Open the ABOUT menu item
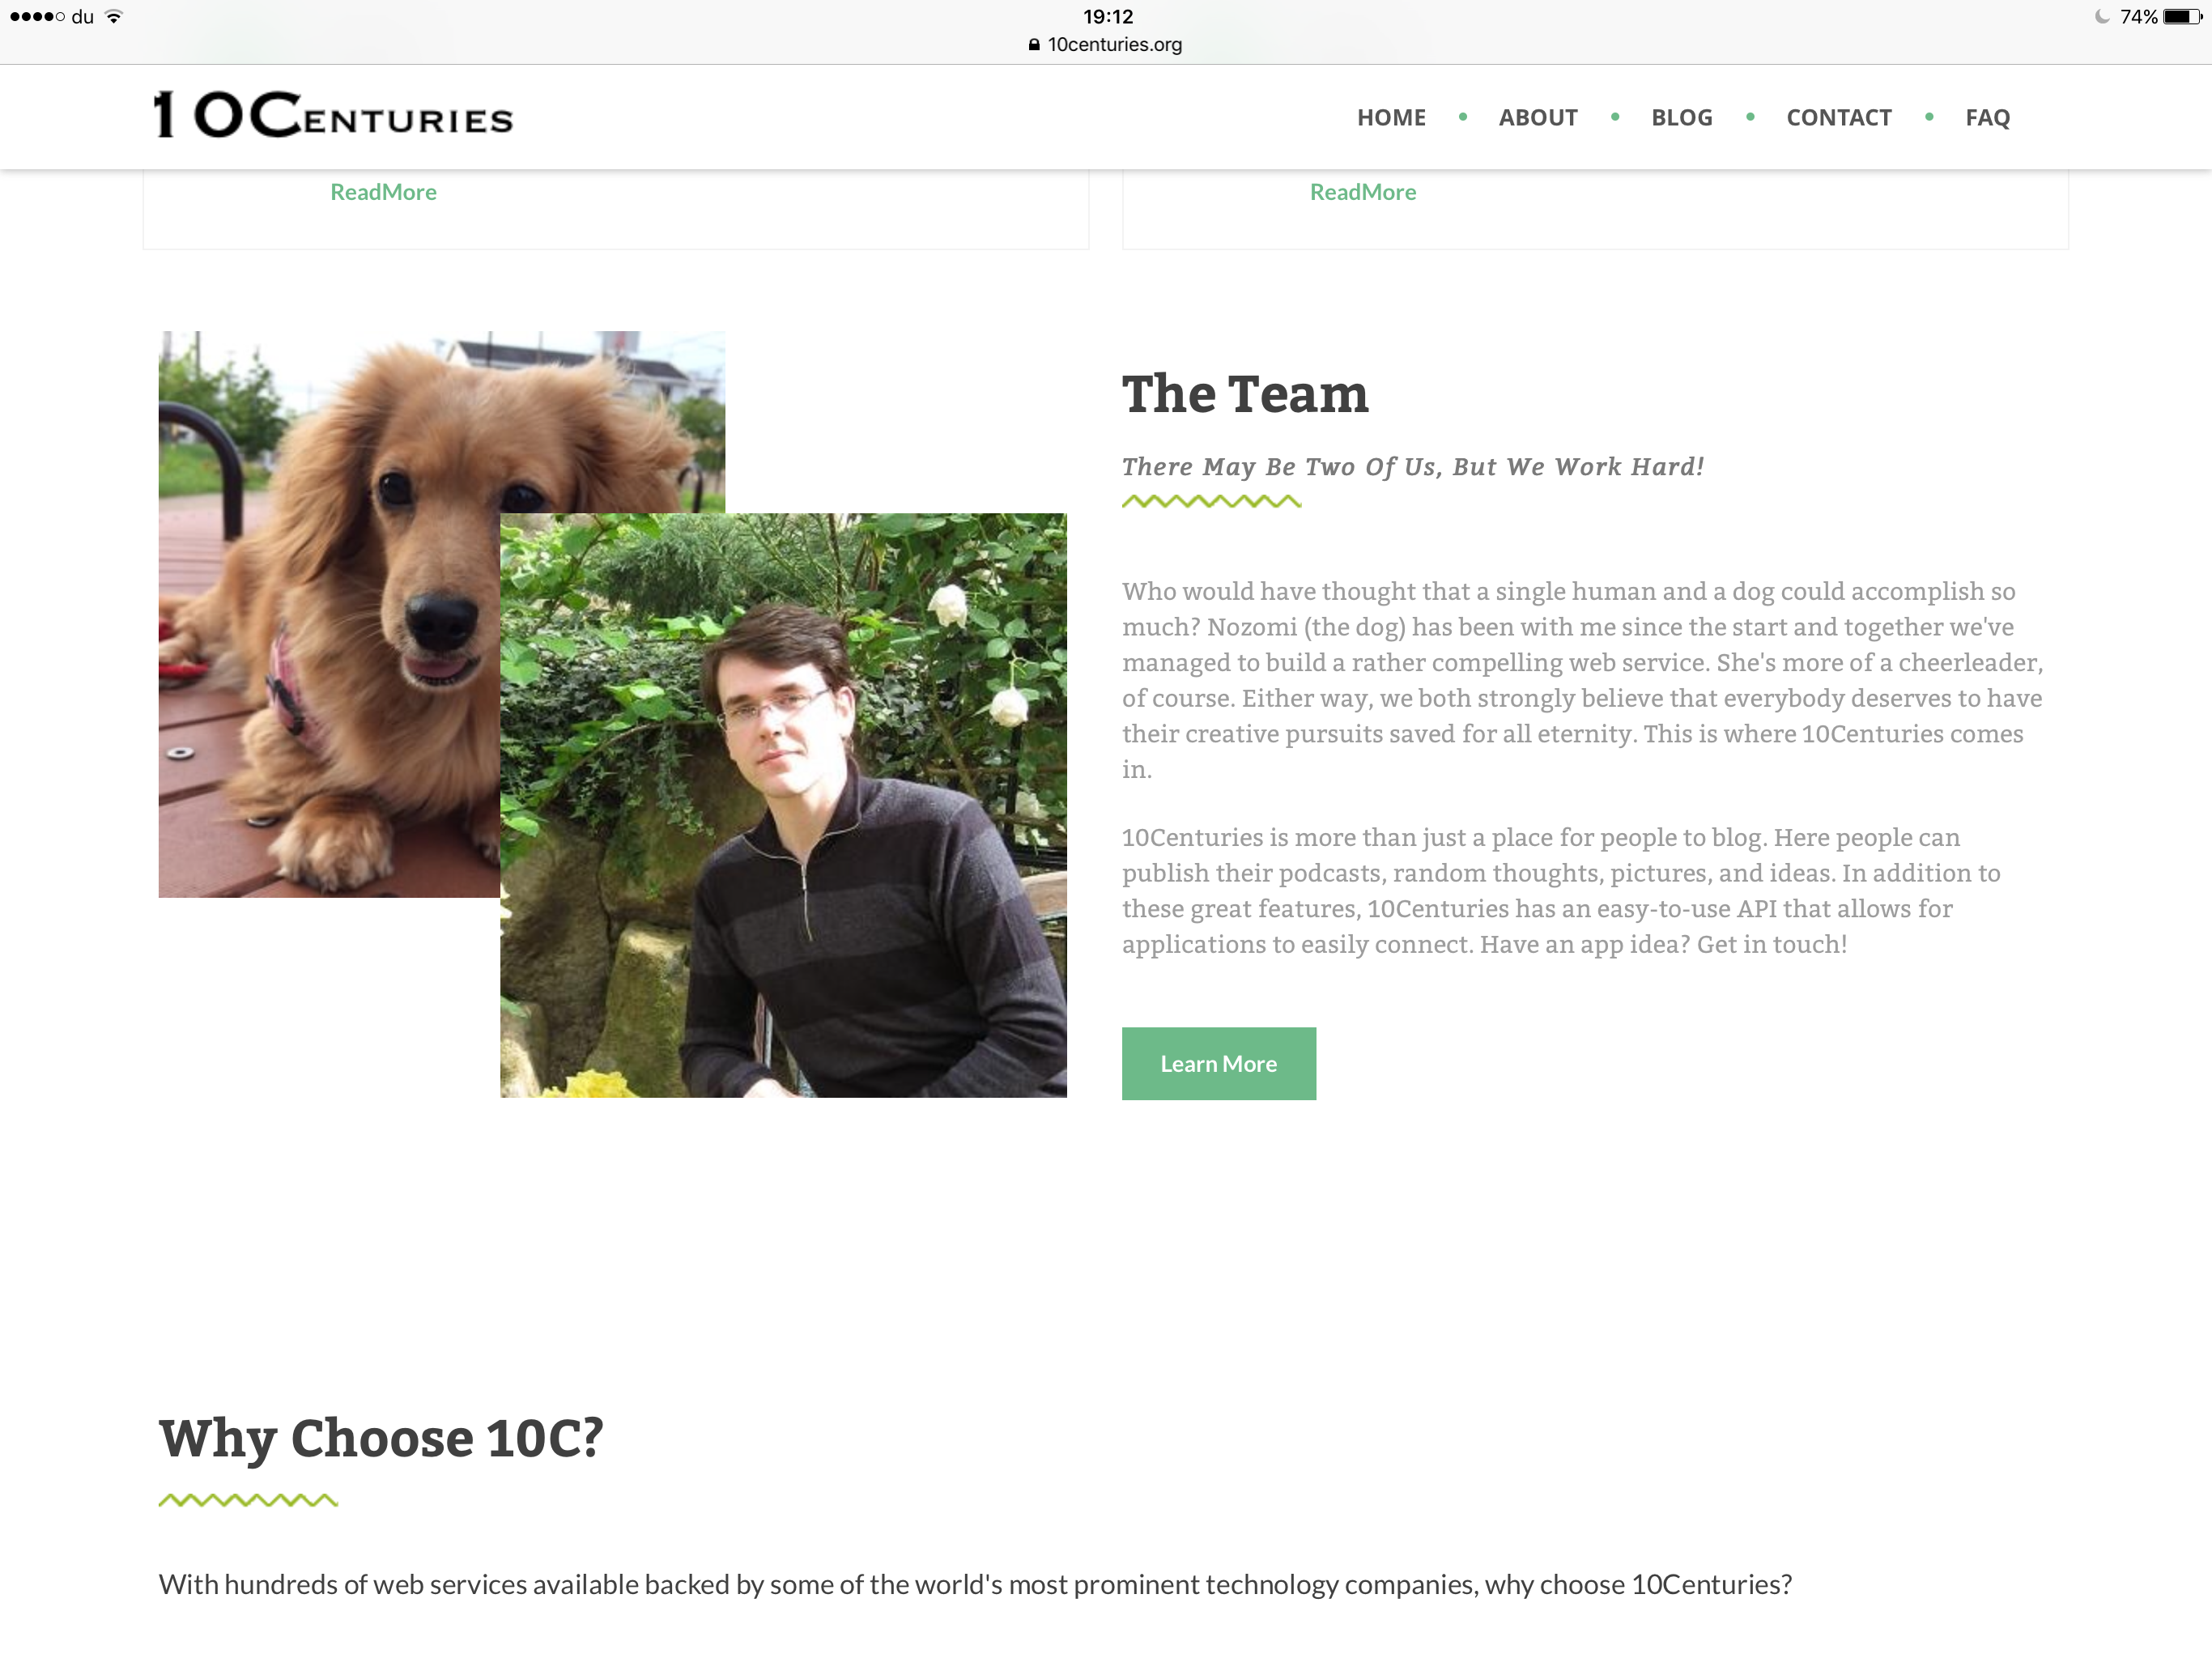 click(x=1537, y=117)
